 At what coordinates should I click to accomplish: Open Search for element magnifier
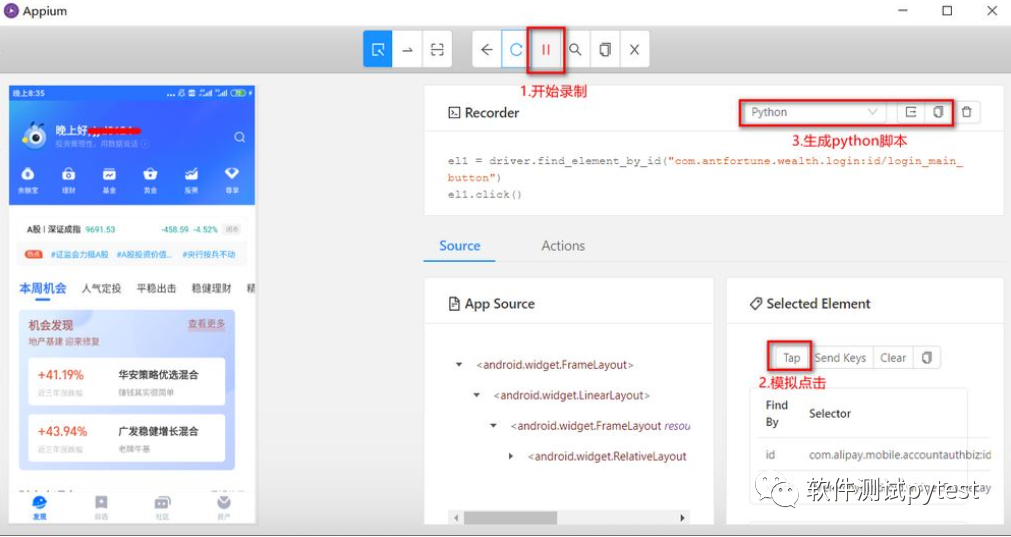[x=576, y=49]
